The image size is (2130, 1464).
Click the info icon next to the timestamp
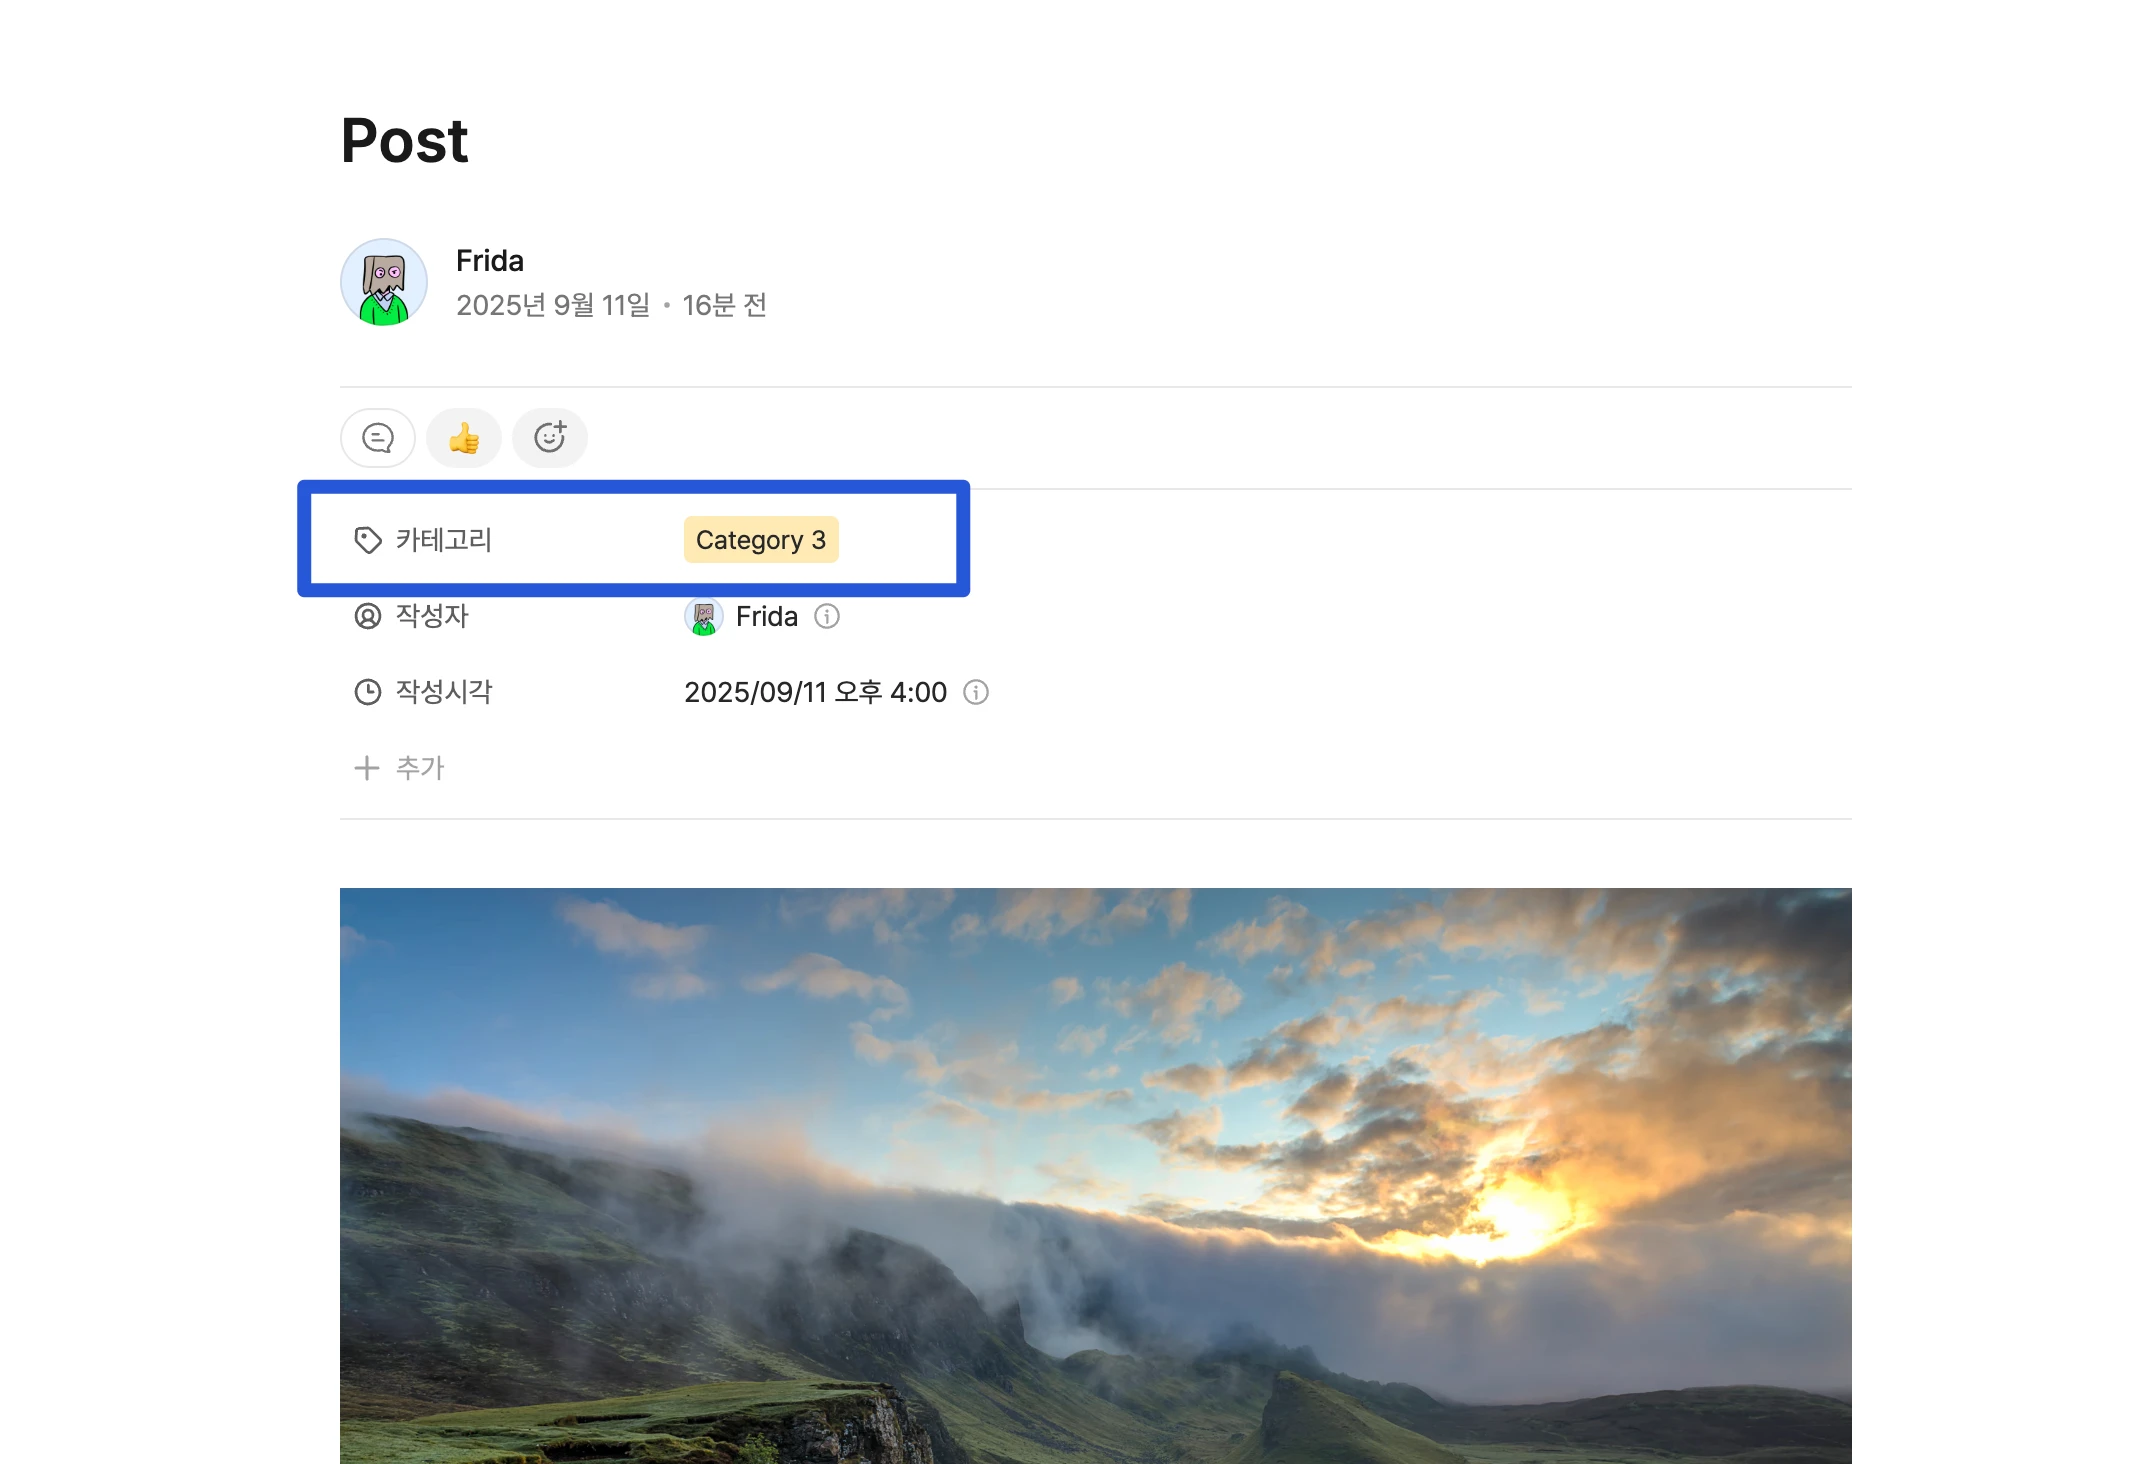tap(976, 692)
